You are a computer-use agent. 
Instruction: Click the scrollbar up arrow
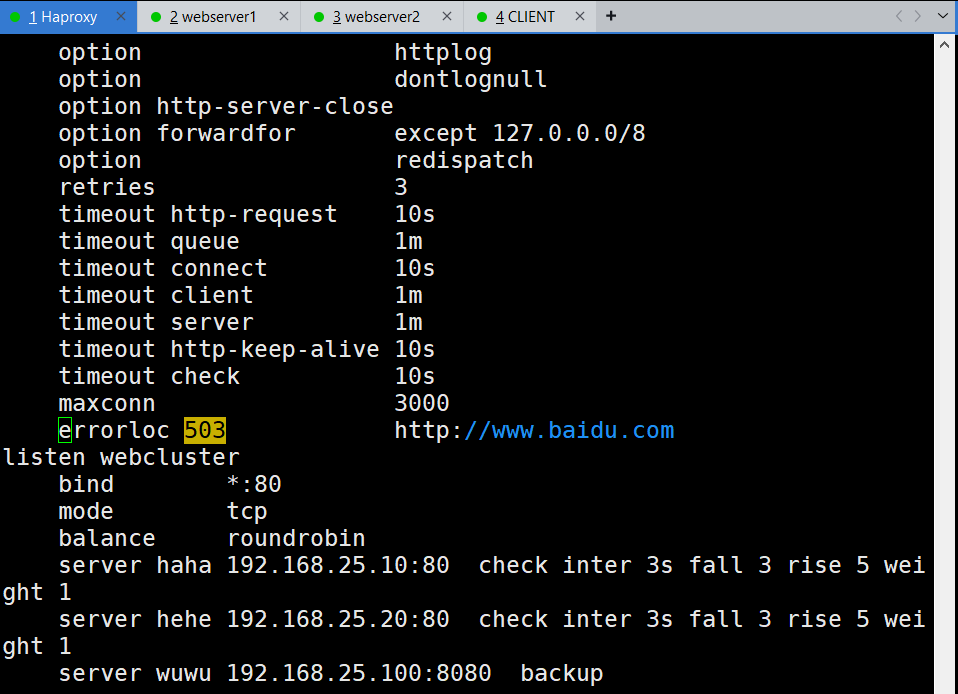(x=944, y=45)
